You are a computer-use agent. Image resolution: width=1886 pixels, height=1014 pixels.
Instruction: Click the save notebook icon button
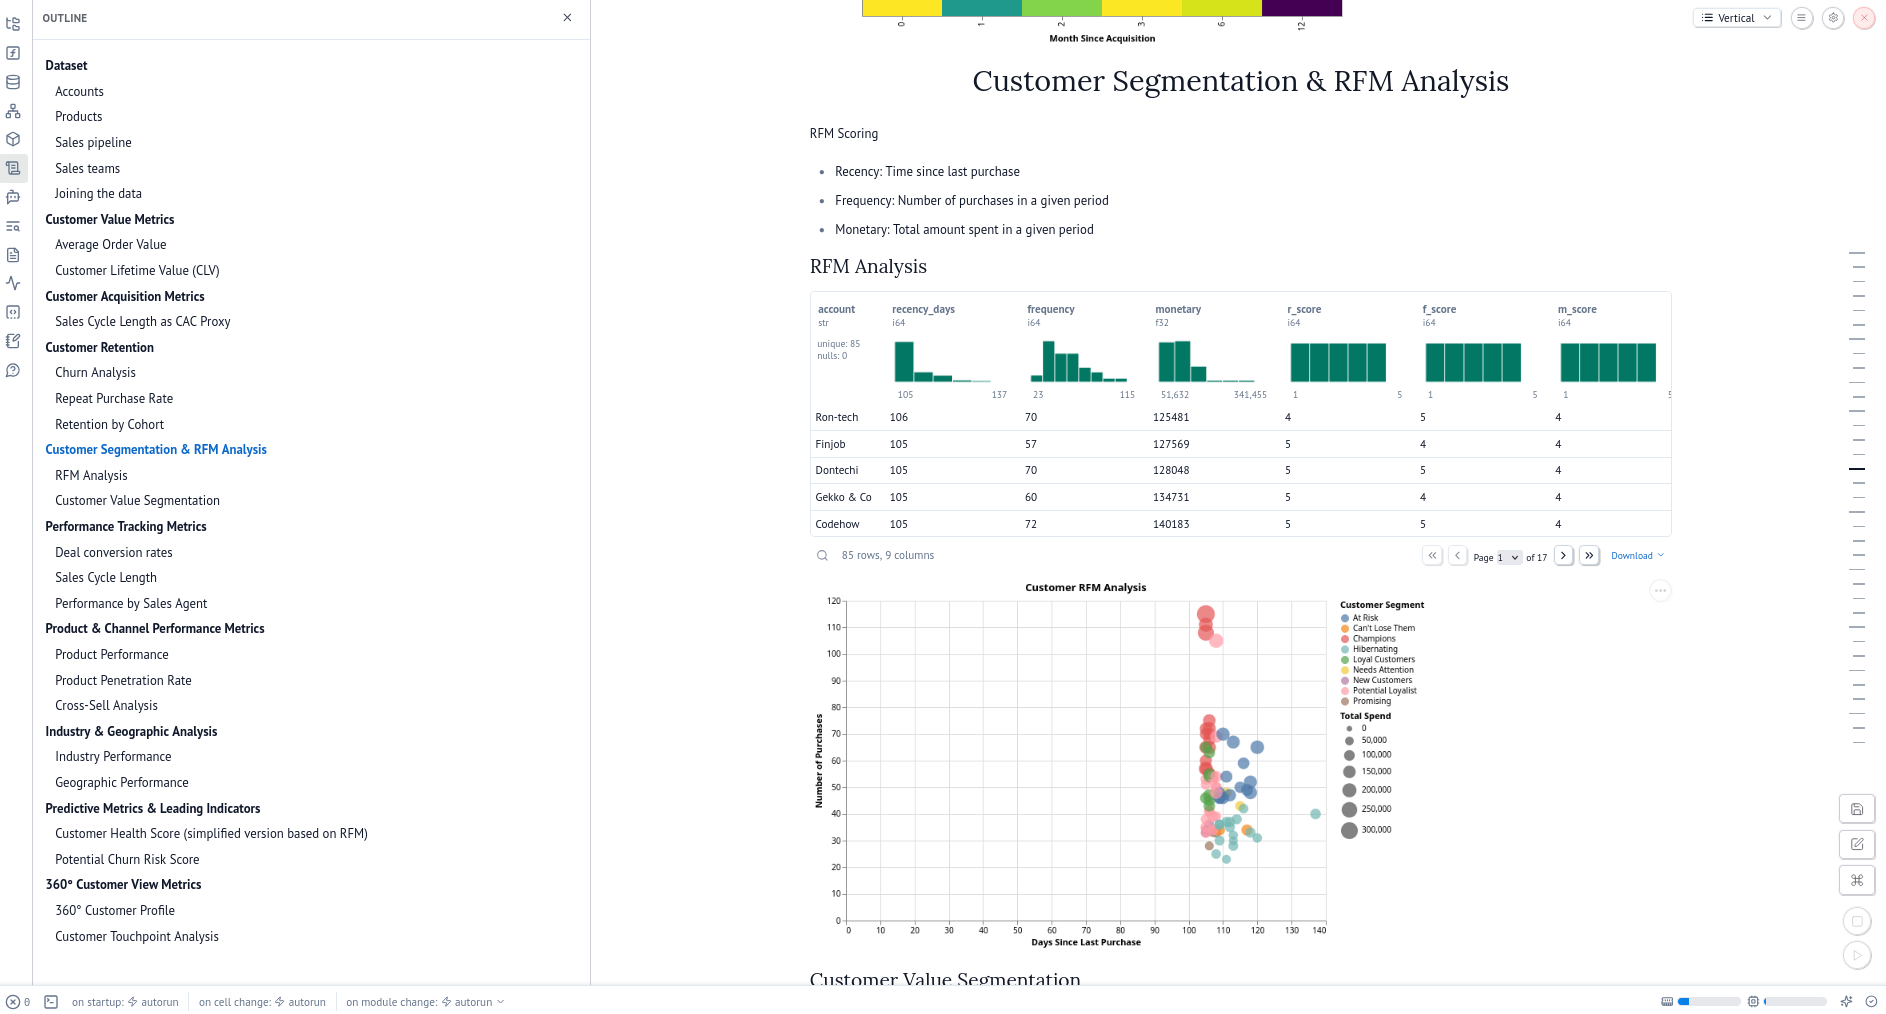(1856, 809)
